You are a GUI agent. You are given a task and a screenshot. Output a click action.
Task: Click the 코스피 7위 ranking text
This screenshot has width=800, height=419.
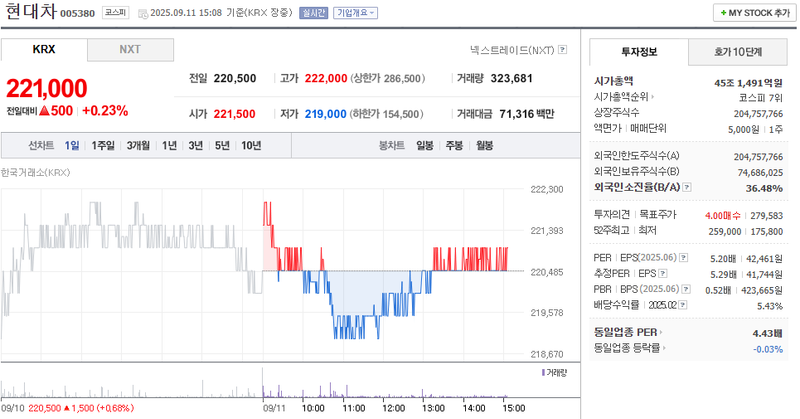tap(761, 98)
